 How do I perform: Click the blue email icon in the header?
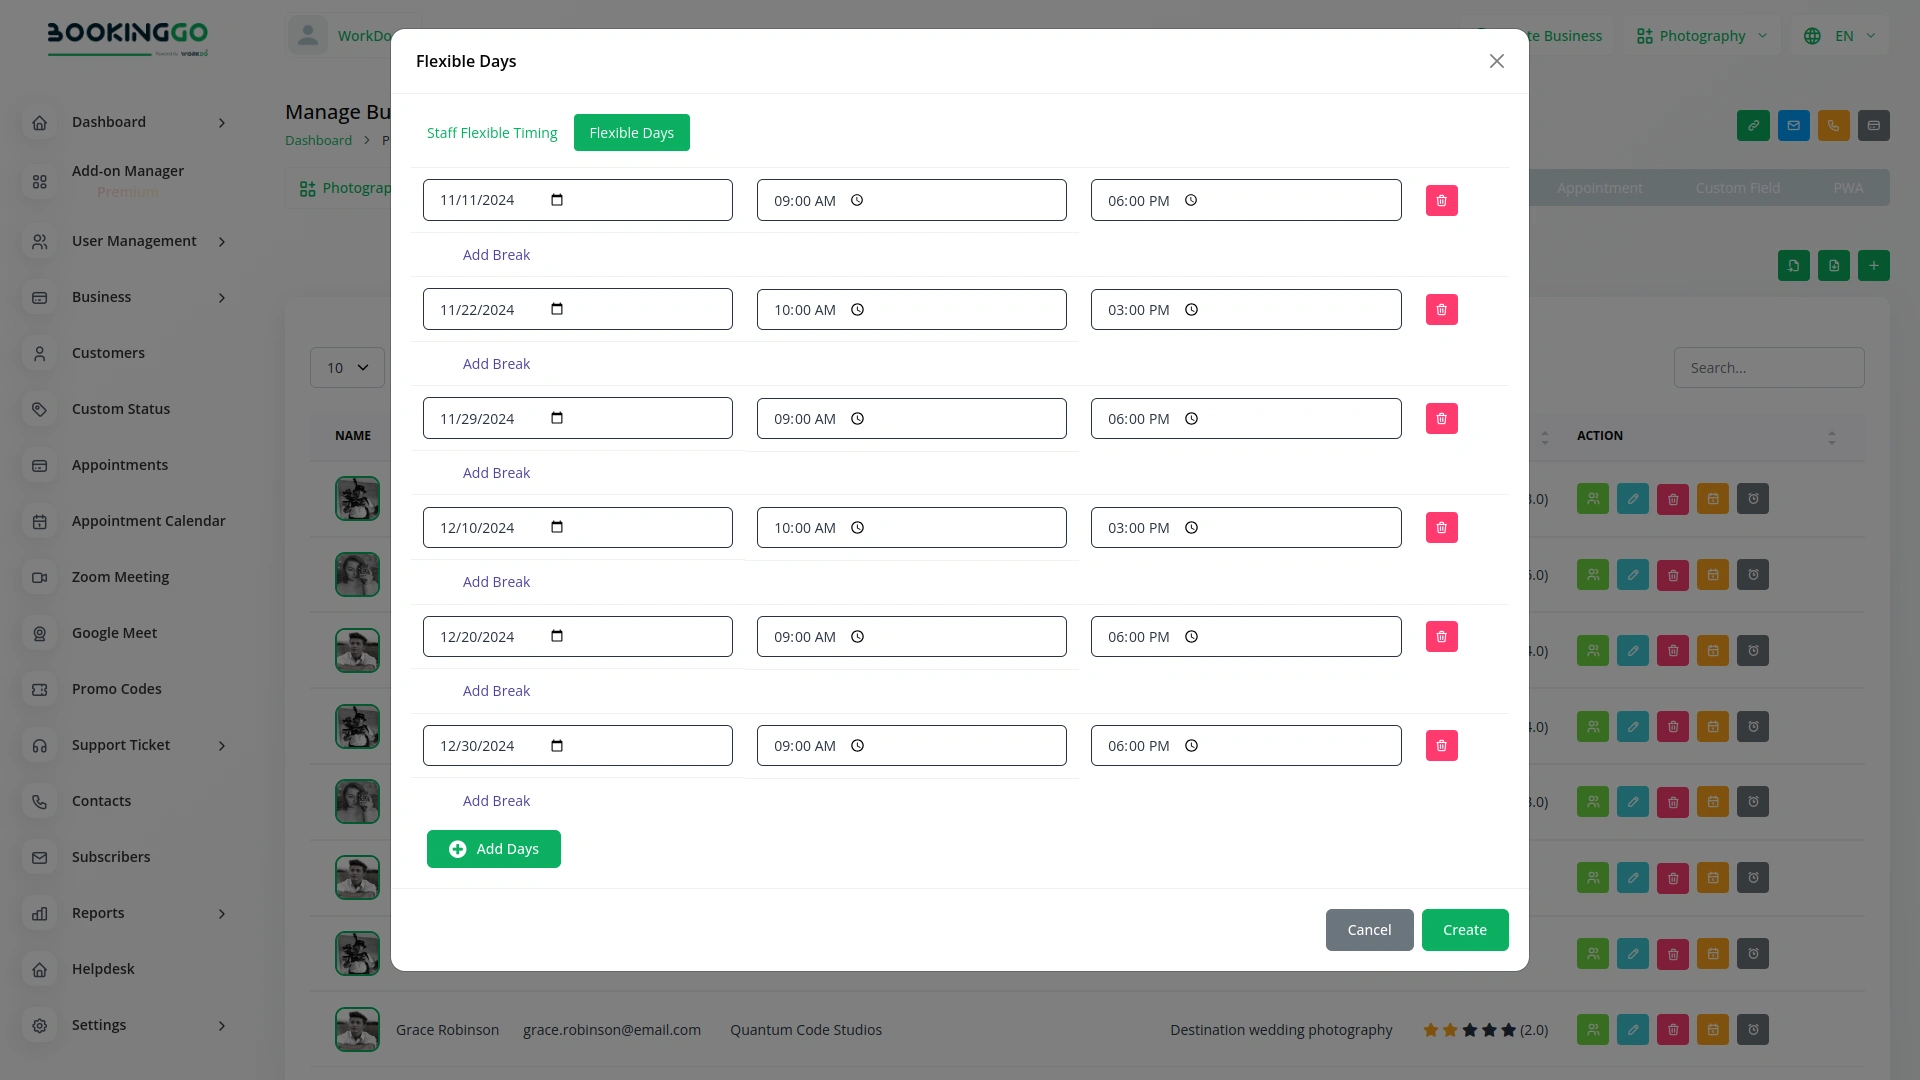(1793, 125)
